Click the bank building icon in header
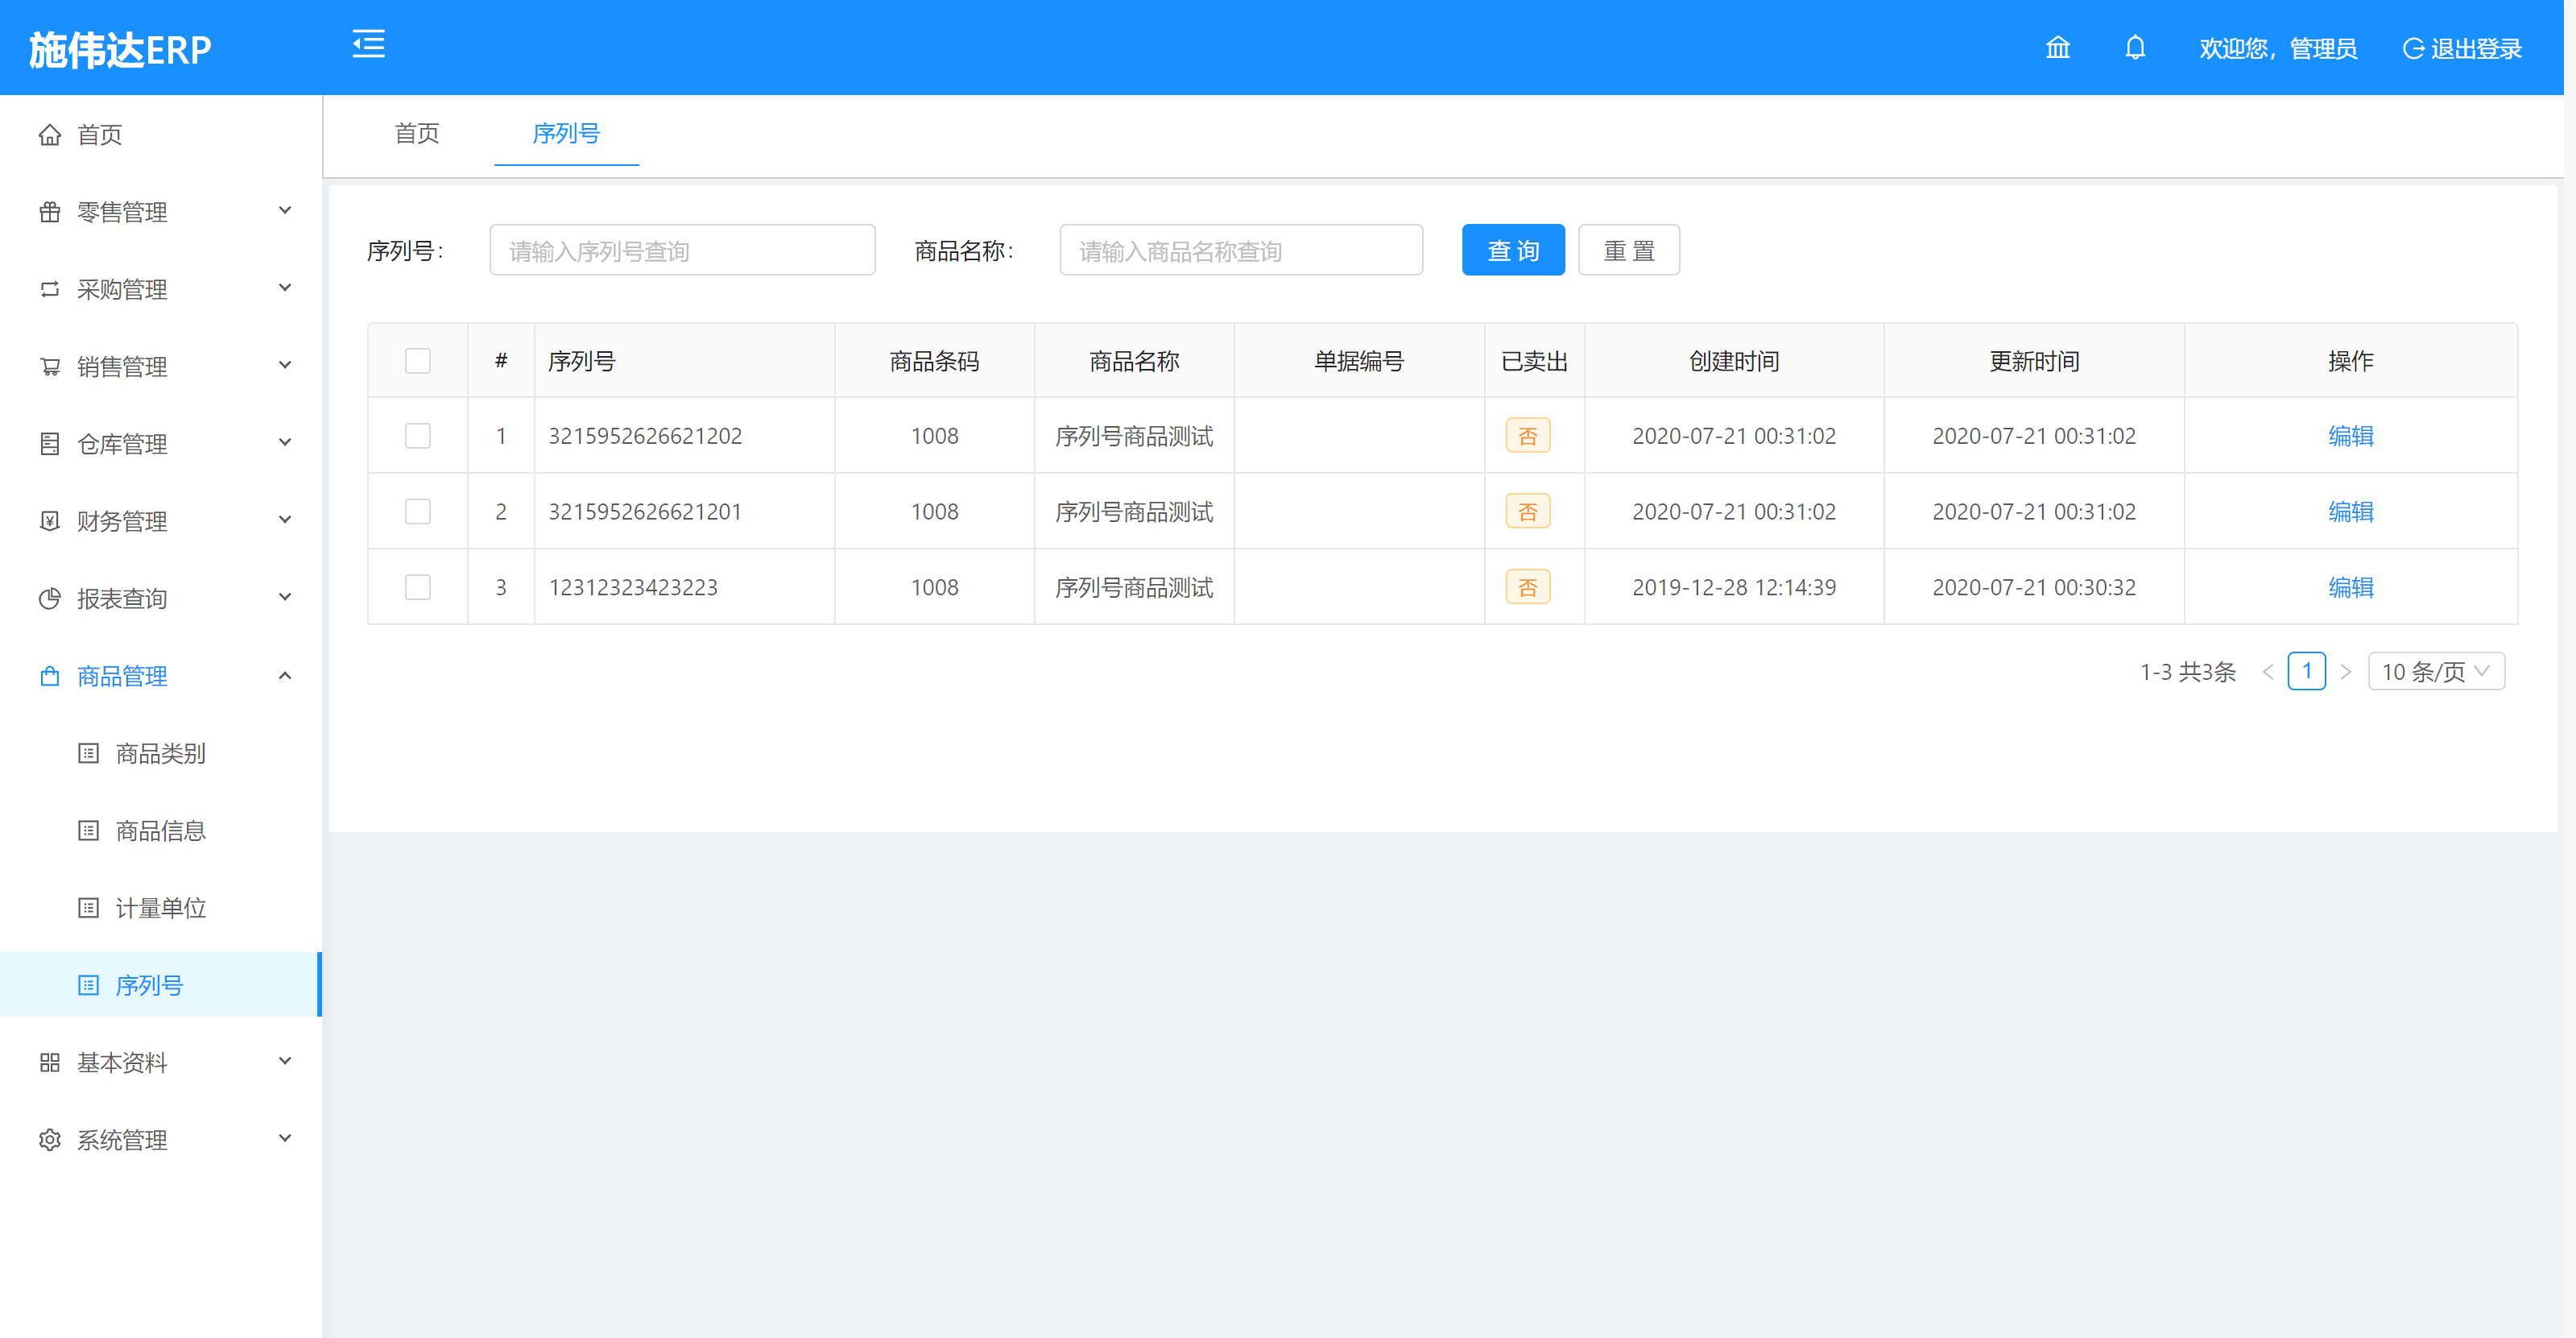The height and width of the screenshot is (1338, 2576). [2057, 48]
